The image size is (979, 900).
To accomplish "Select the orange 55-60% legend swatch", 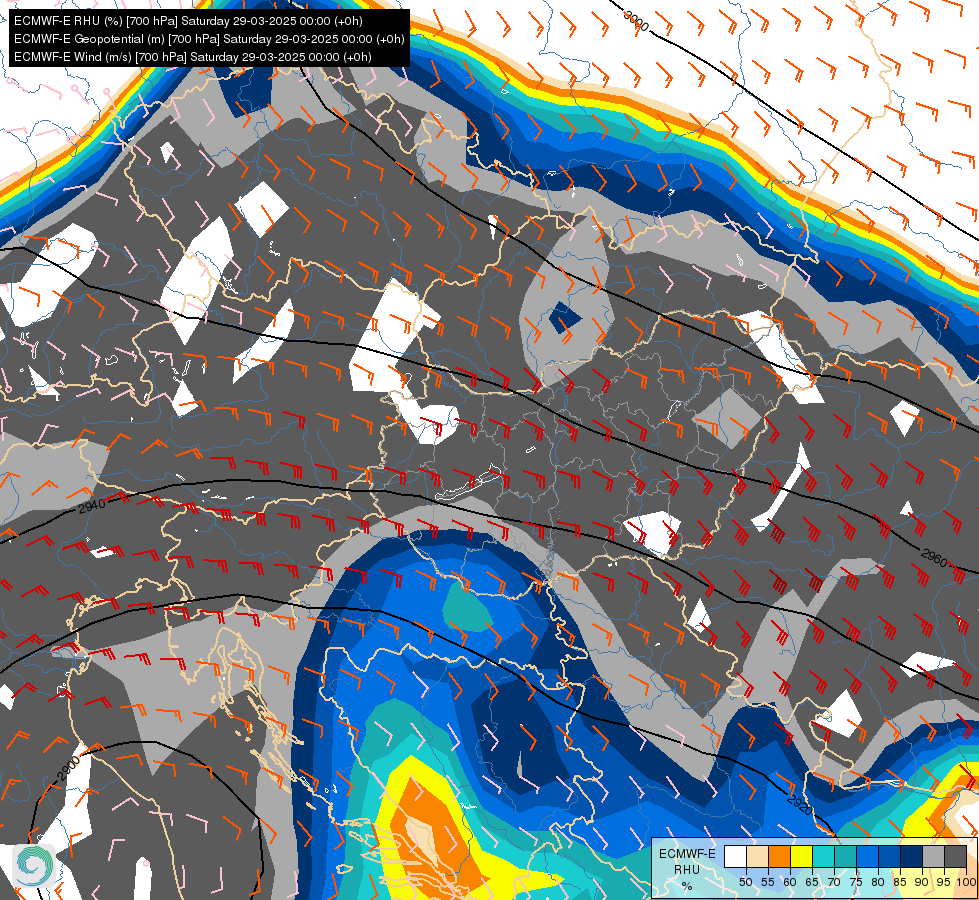I will 779,857.
